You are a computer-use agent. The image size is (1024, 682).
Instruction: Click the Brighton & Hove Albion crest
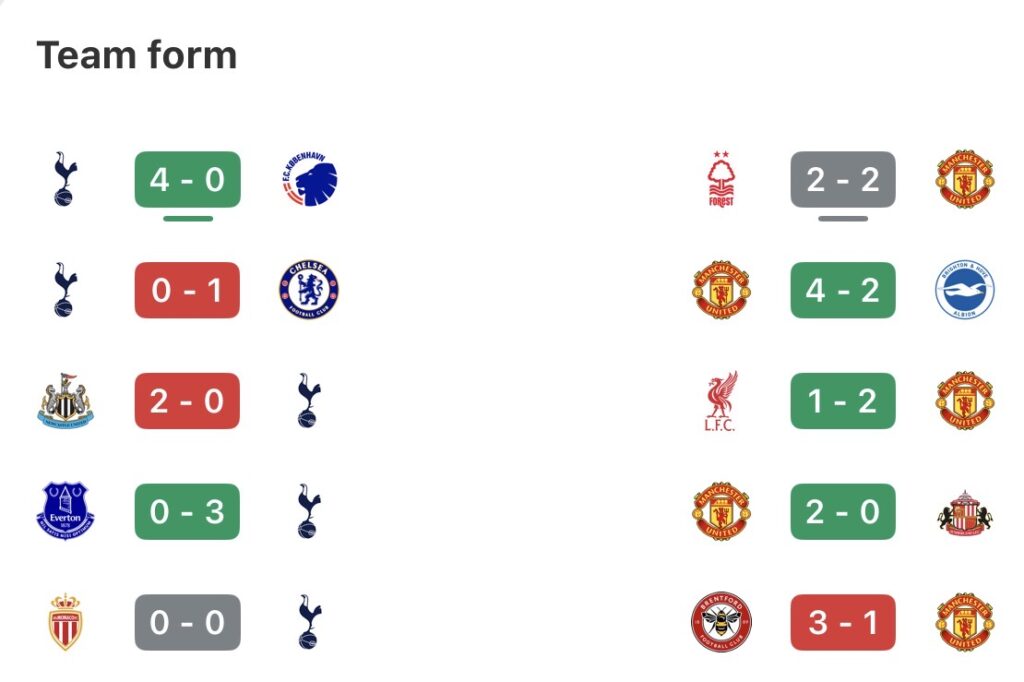(965, 290)
